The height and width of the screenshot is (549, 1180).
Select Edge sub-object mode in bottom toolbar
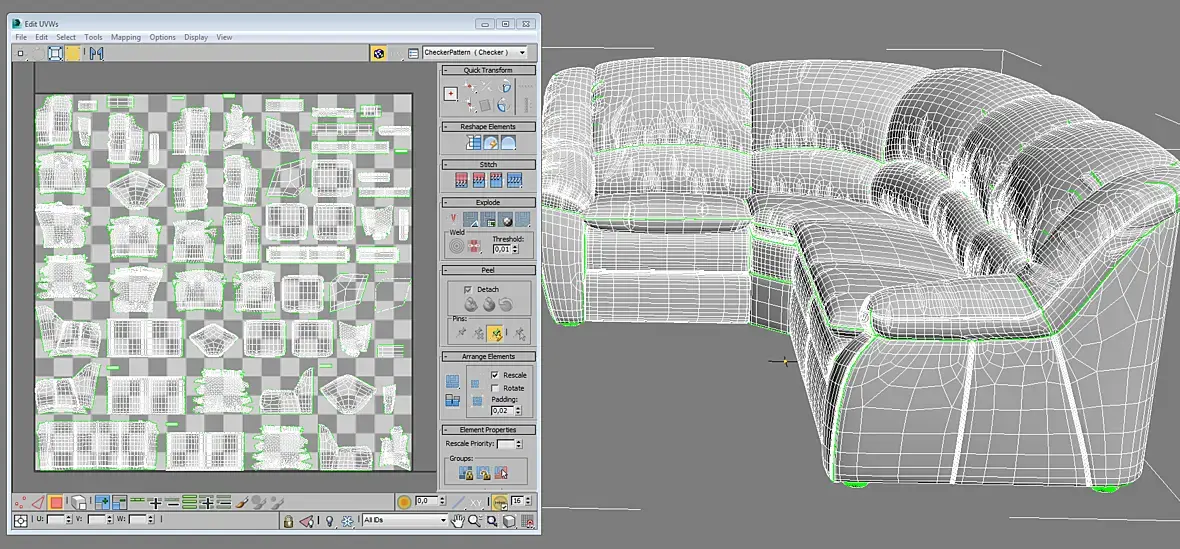coord(38,502)
